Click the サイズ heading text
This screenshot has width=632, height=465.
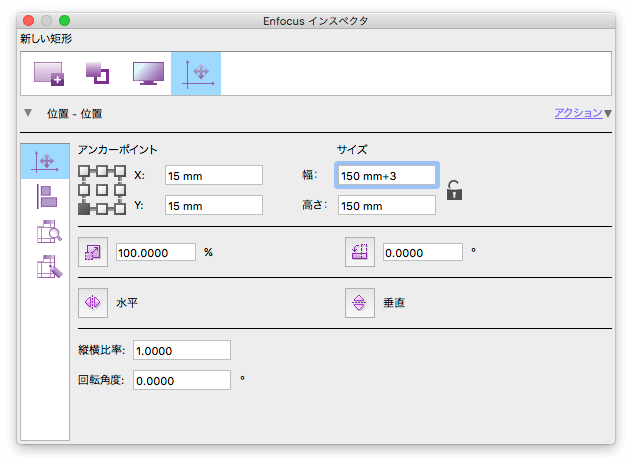coord(352,149)
